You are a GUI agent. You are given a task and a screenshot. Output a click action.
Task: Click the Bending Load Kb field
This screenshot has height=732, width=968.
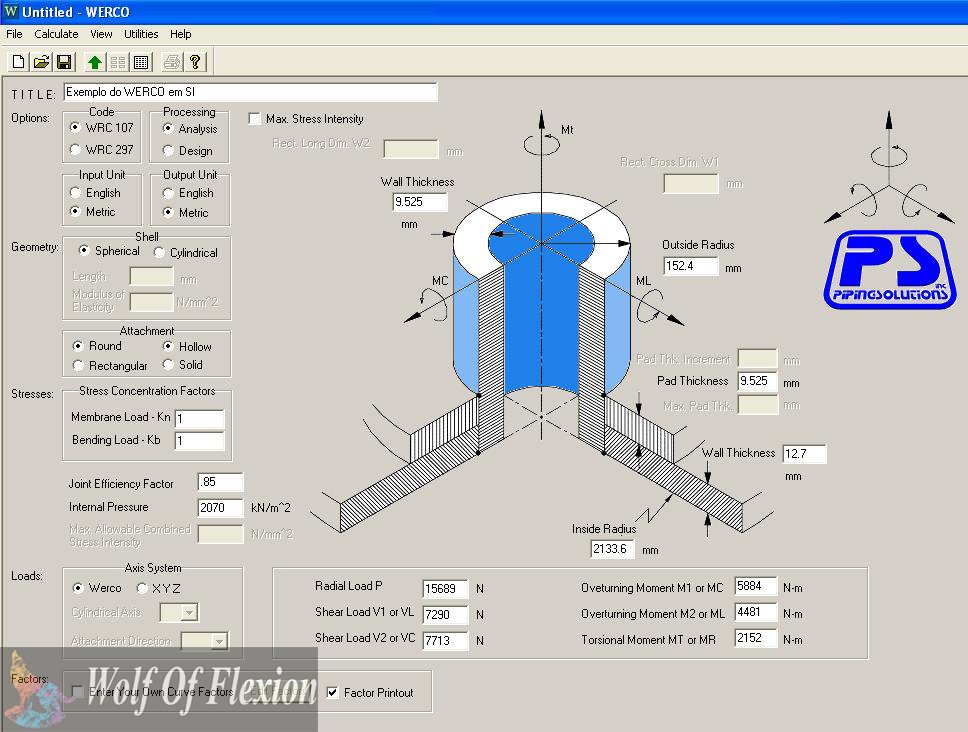pyautogui.click(x=199, y=441)
